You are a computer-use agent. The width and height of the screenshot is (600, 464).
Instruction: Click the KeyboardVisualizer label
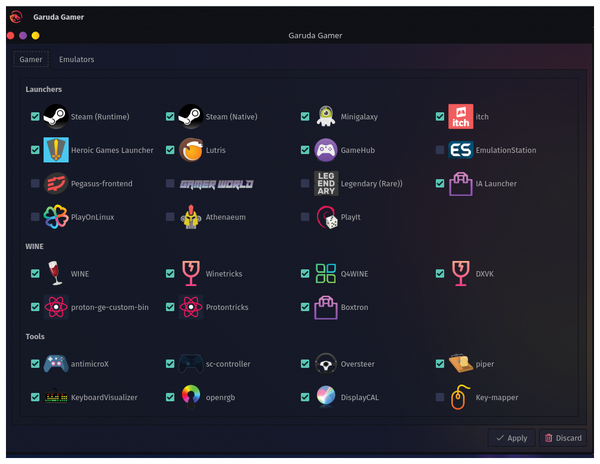point(104,397)
